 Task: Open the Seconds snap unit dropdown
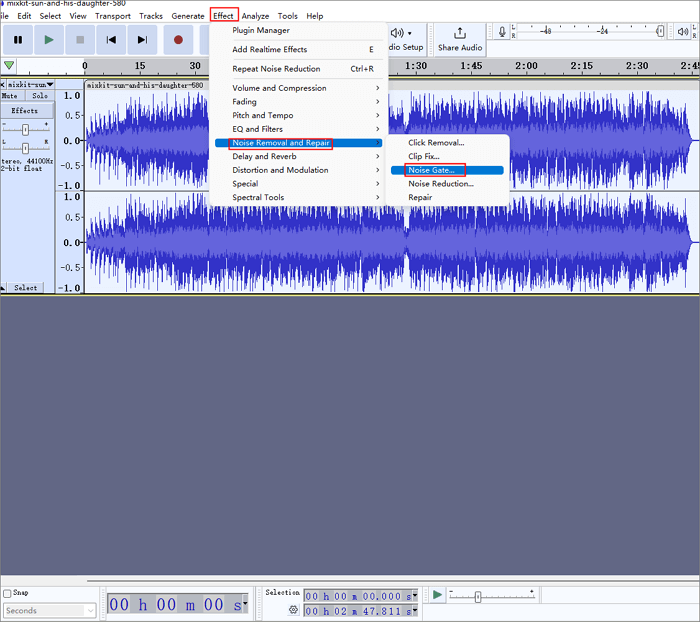click(x=49, y=610)
